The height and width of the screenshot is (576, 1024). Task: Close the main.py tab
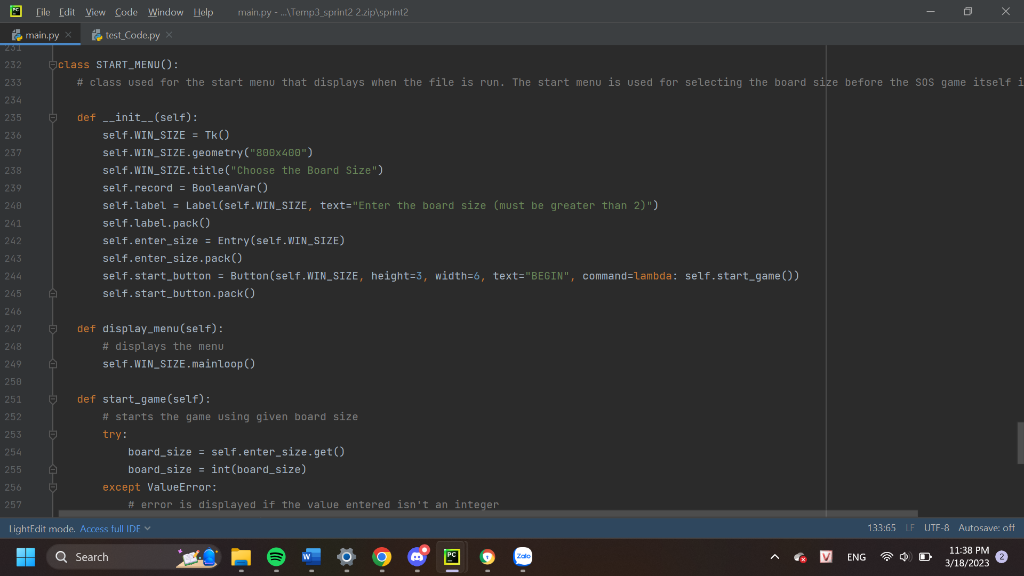point(69,35)
